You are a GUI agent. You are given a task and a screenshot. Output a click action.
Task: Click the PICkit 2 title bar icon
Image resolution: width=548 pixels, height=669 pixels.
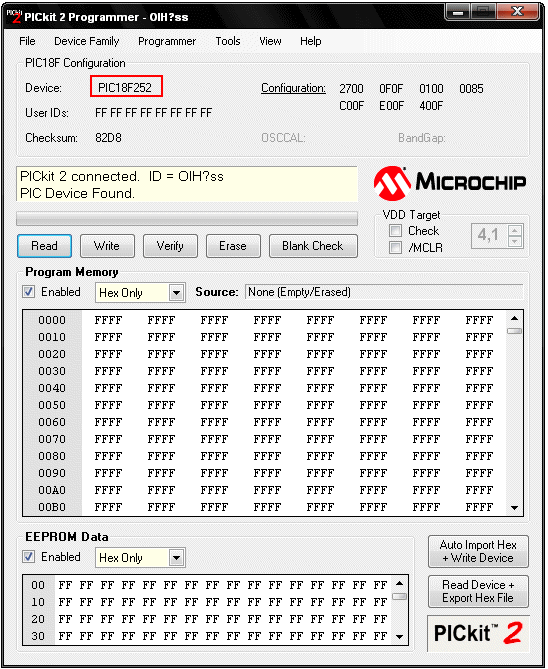tap(14, 16)
